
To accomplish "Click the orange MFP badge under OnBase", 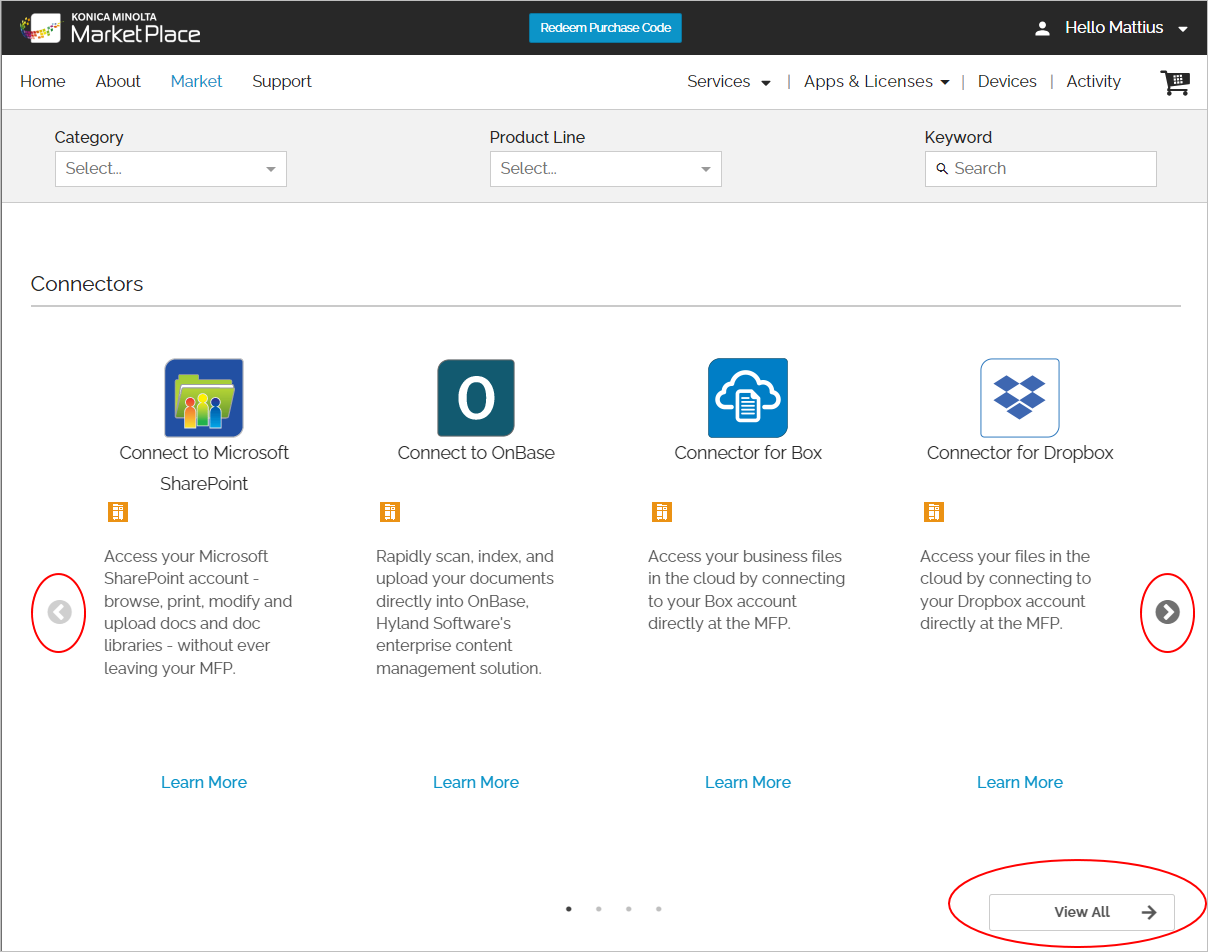I will coord(390,512).
